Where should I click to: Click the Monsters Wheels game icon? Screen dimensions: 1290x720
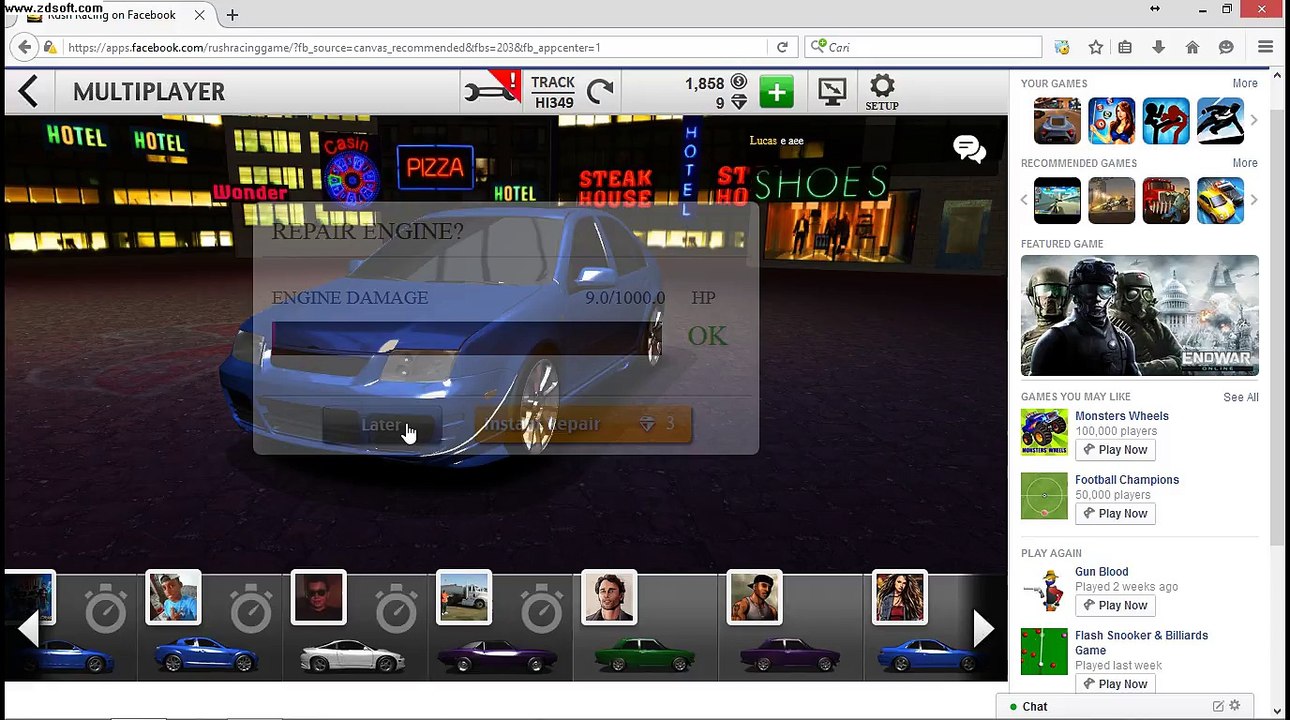coord(1044,433)
